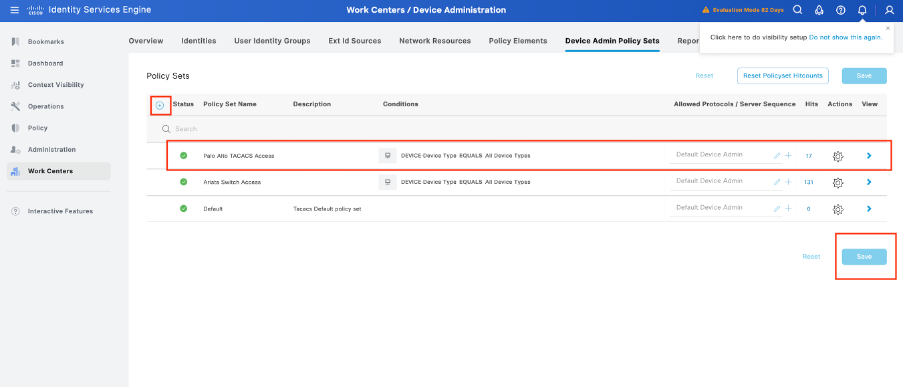Click the Policy shield icon in sidebar
Screen dimensions: 904x388
pos(16,128)
